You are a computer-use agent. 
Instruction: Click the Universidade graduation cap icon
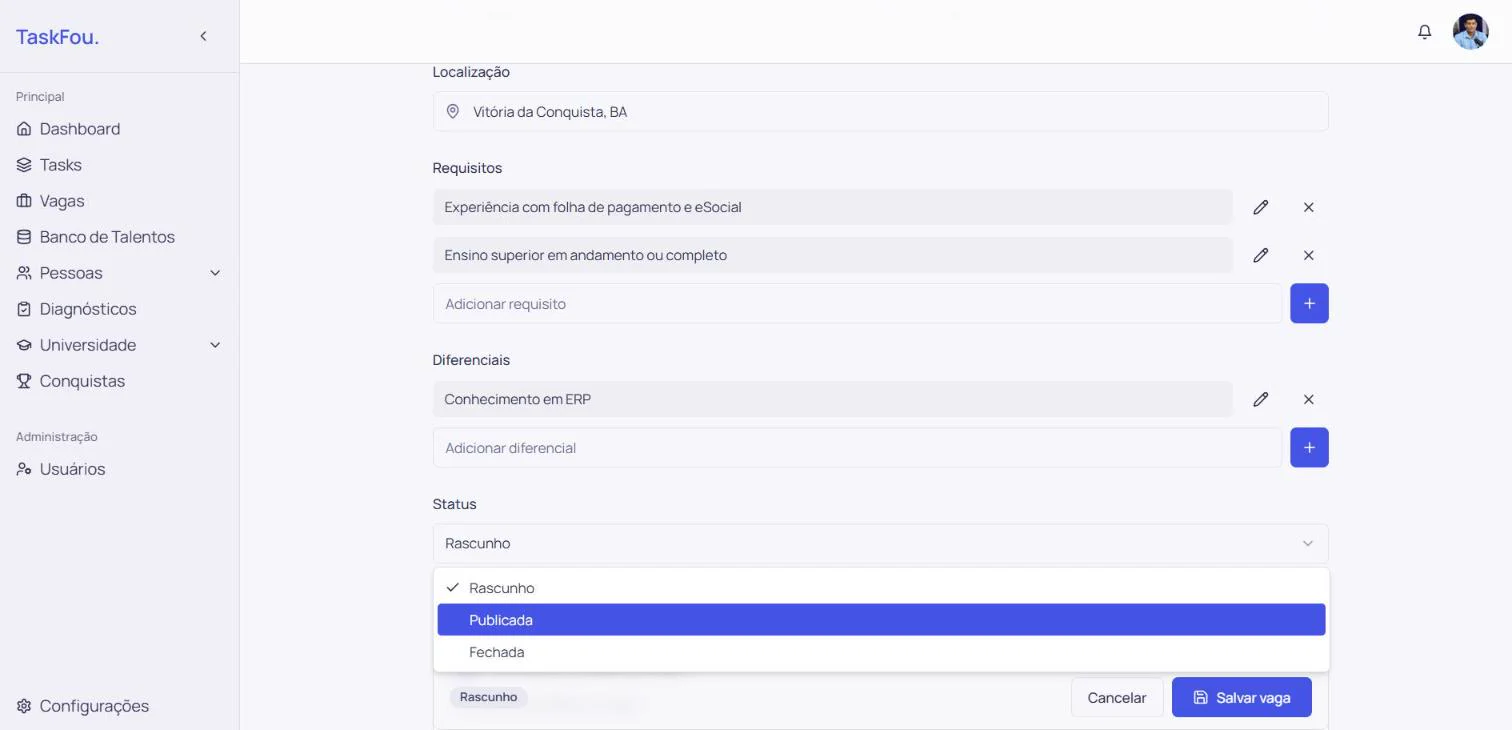[x=24, y=345]
